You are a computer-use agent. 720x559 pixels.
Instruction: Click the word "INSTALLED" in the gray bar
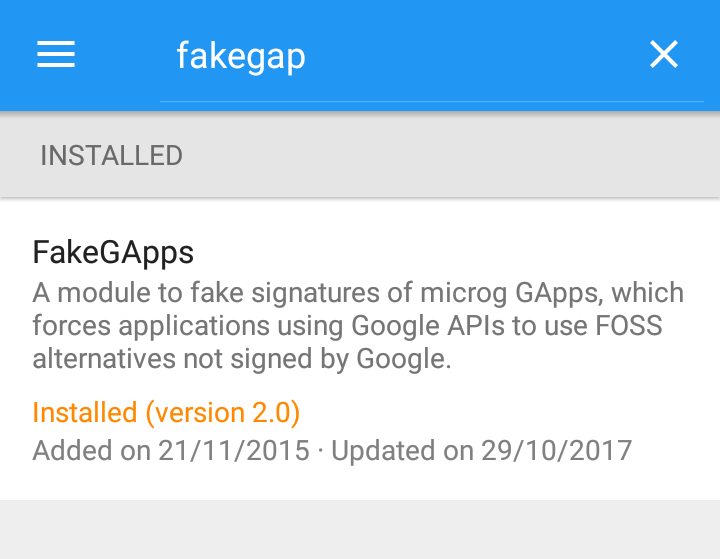click(x=111, y=156)
